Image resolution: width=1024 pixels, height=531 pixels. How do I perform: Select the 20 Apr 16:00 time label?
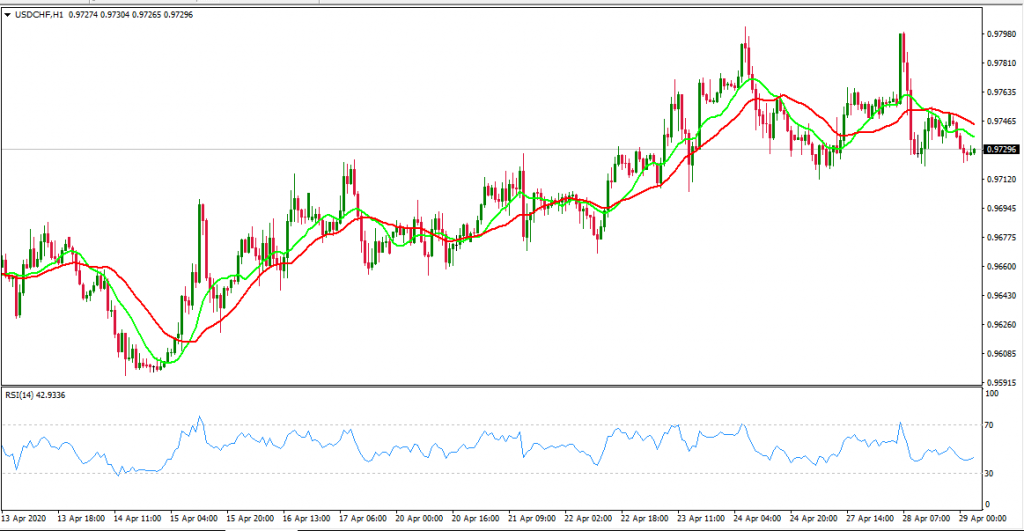coord(477,519)
